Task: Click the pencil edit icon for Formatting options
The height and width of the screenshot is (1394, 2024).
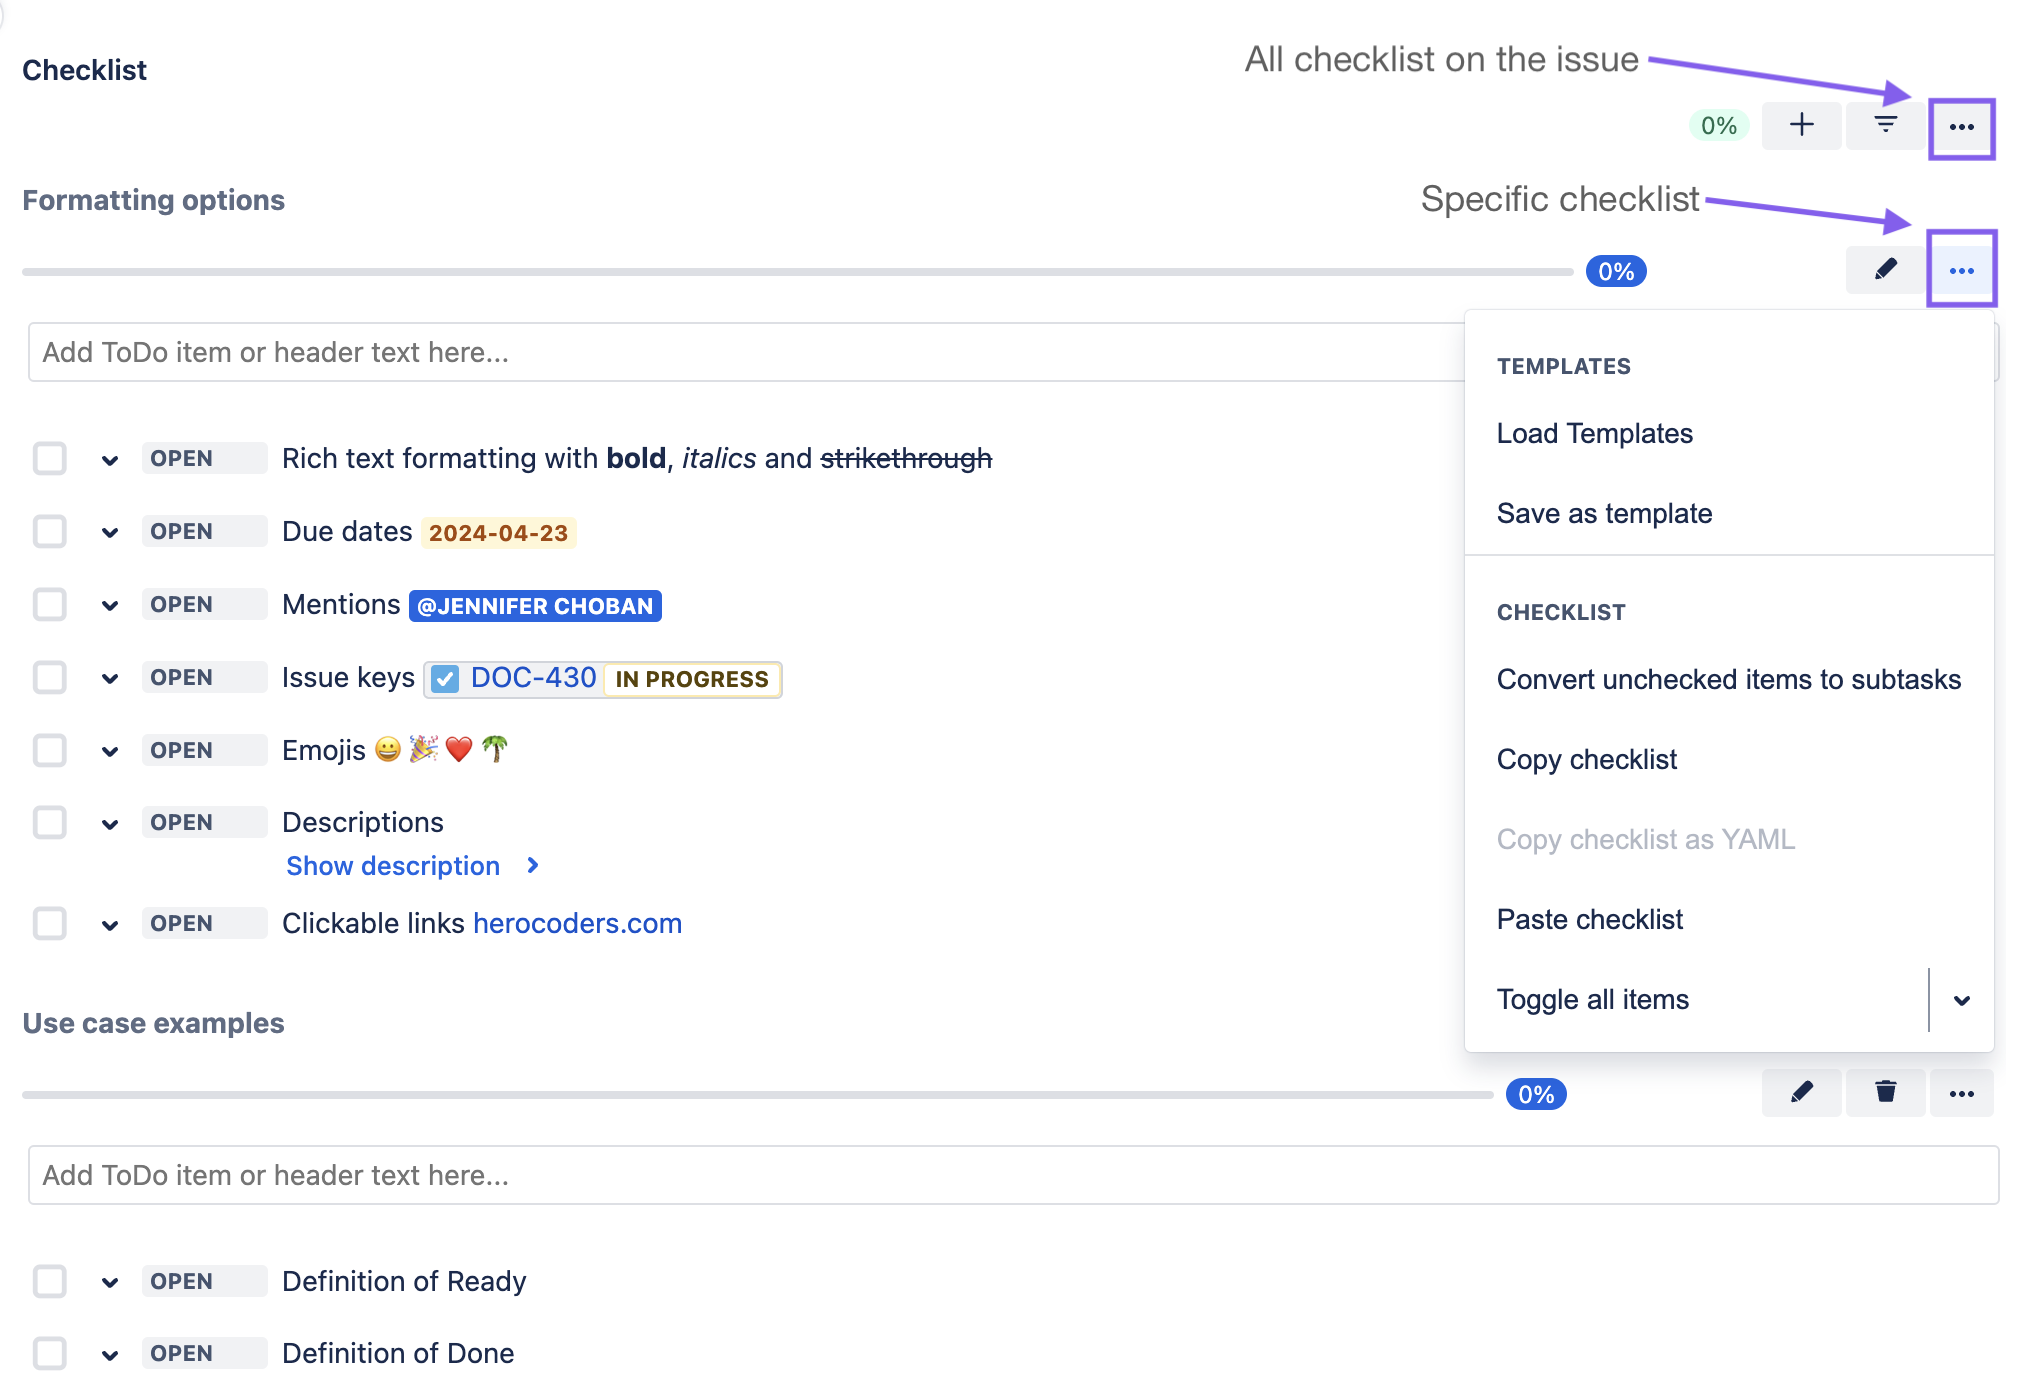Action: tap(1885, 270)
